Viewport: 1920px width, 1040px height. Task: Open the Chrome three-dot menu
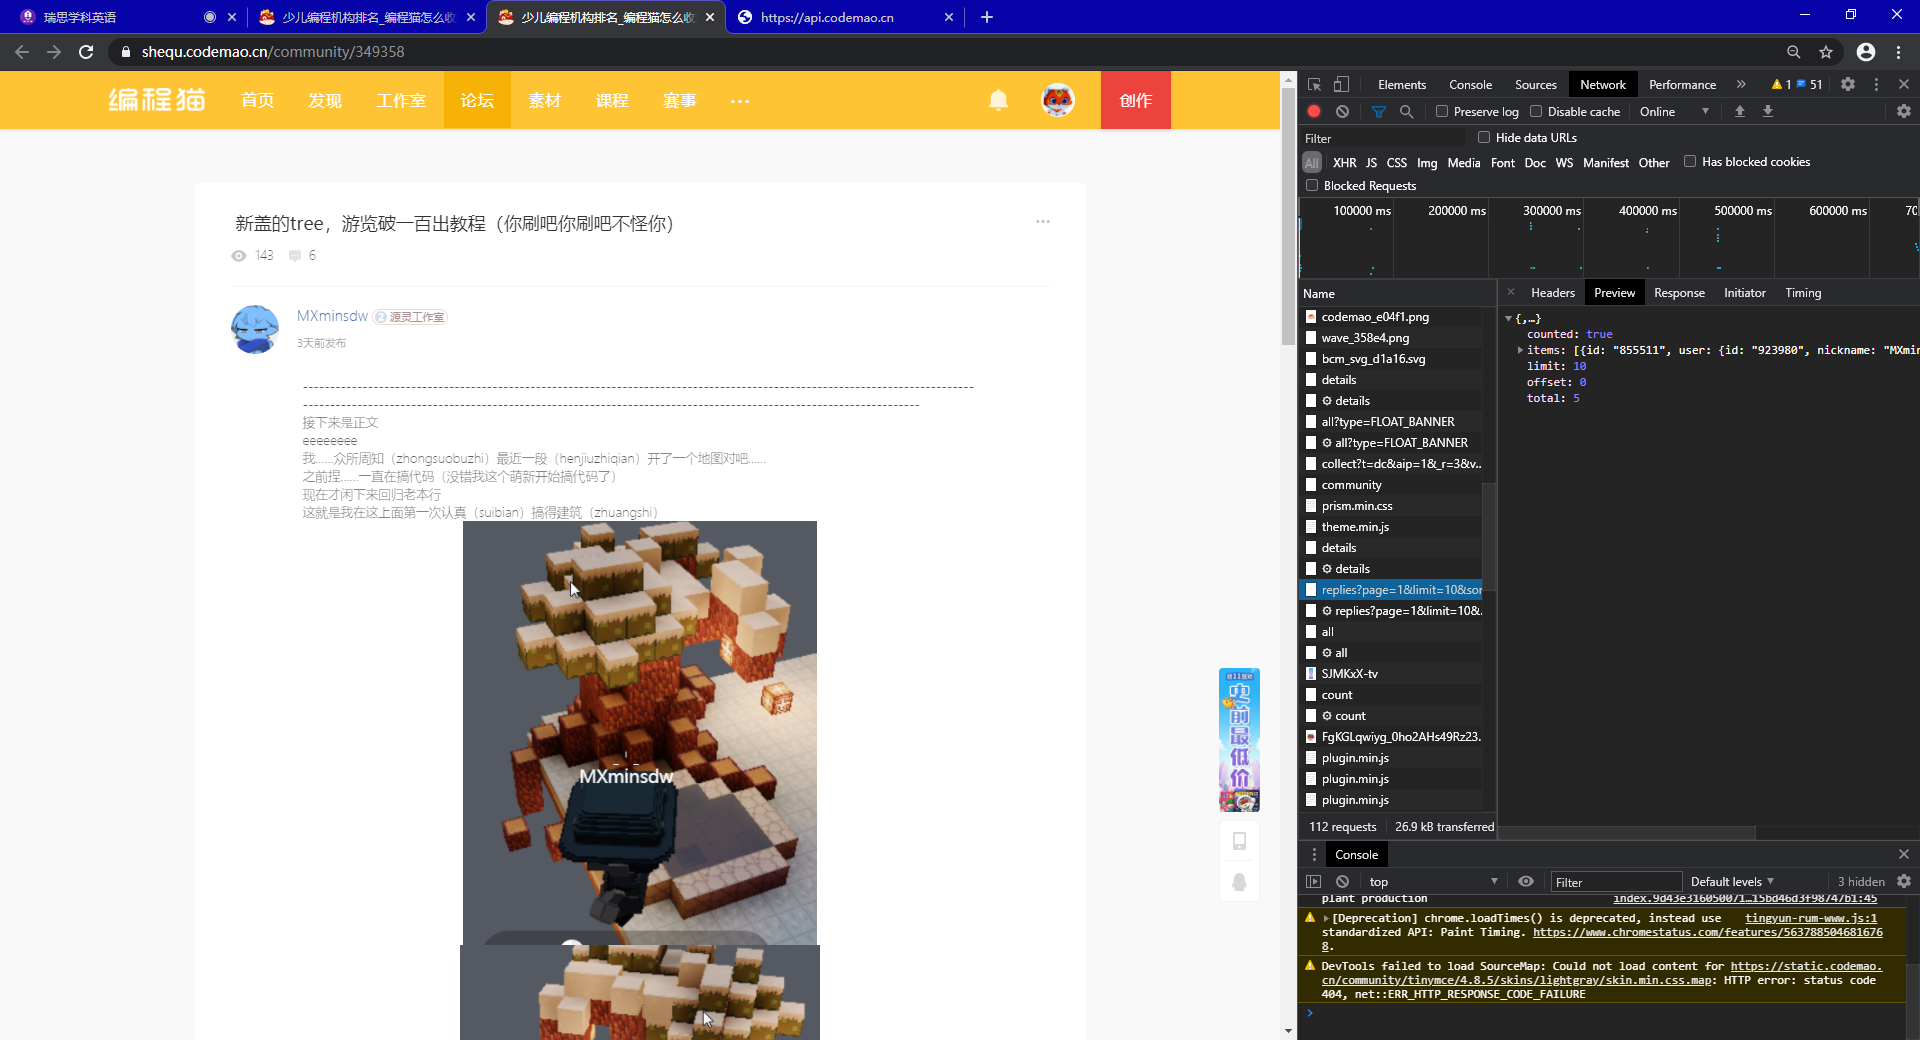click(1899, 52)
